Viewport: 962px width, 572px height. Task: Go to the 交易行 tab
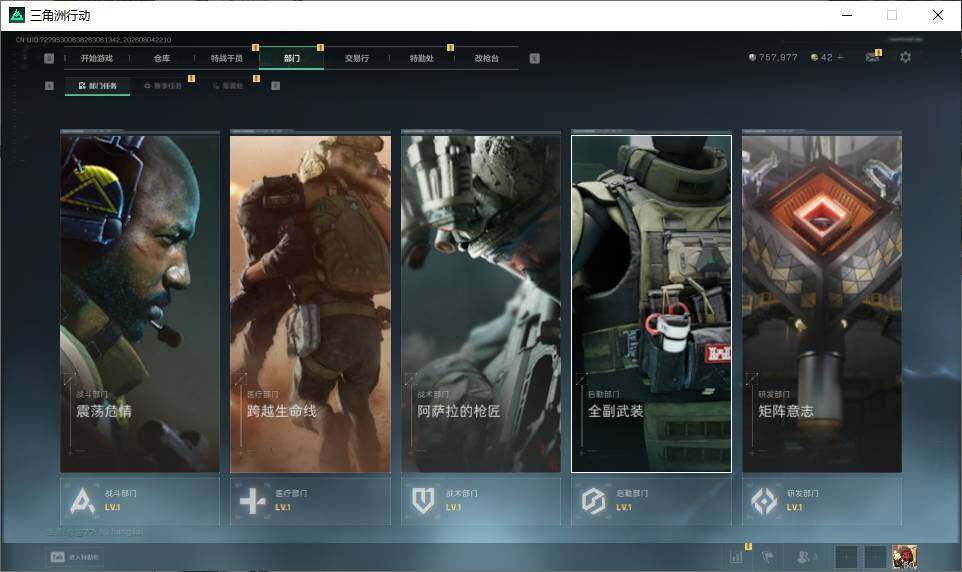[x=357, y=58]
